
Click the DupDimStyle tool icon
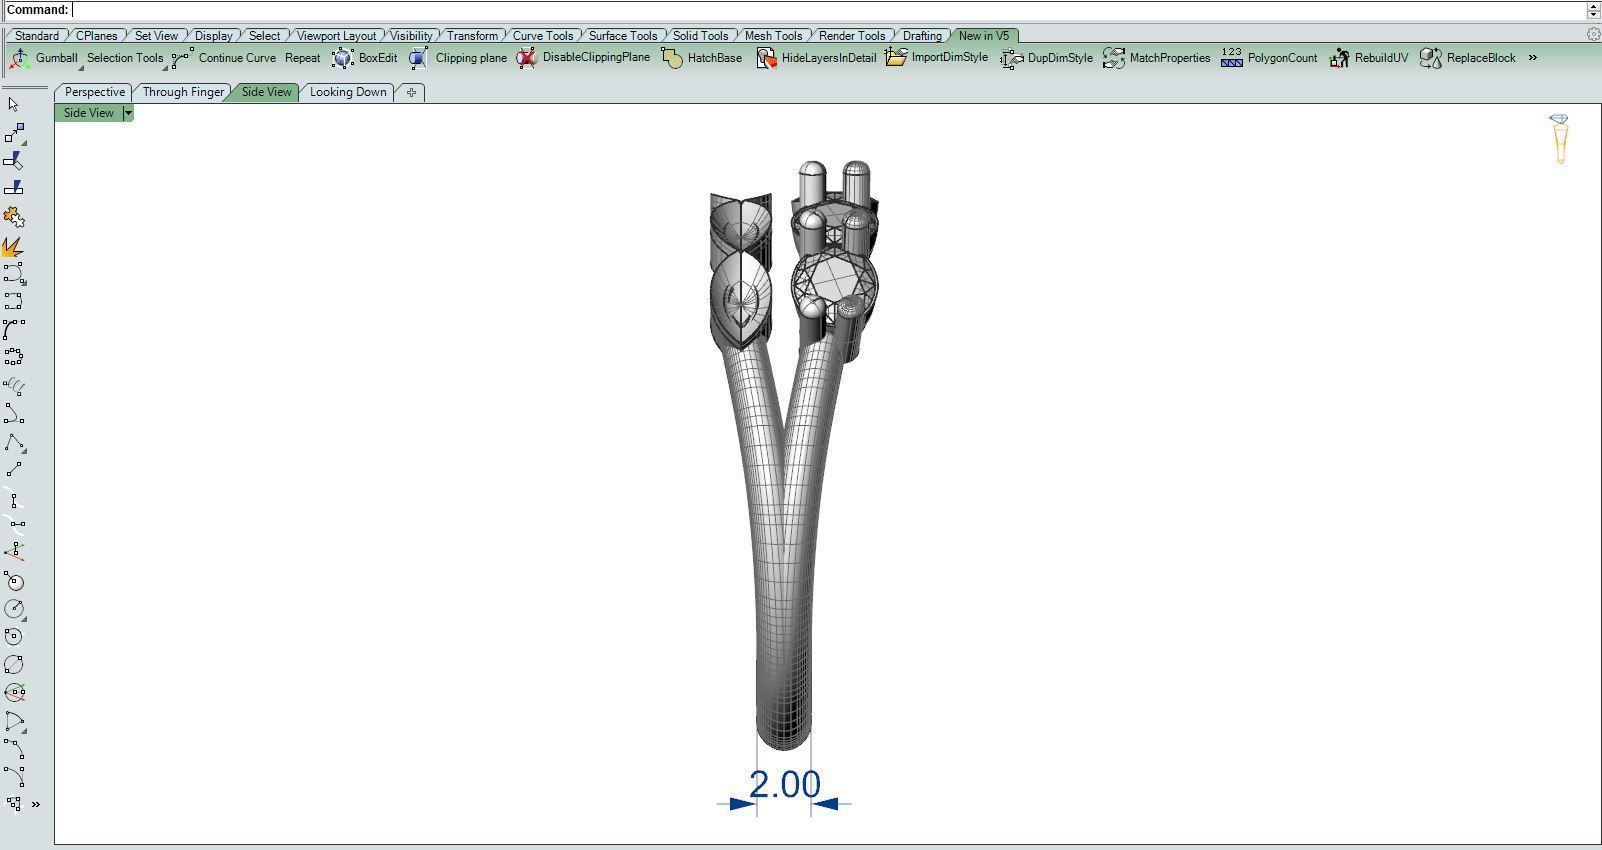coord(1011,58)
